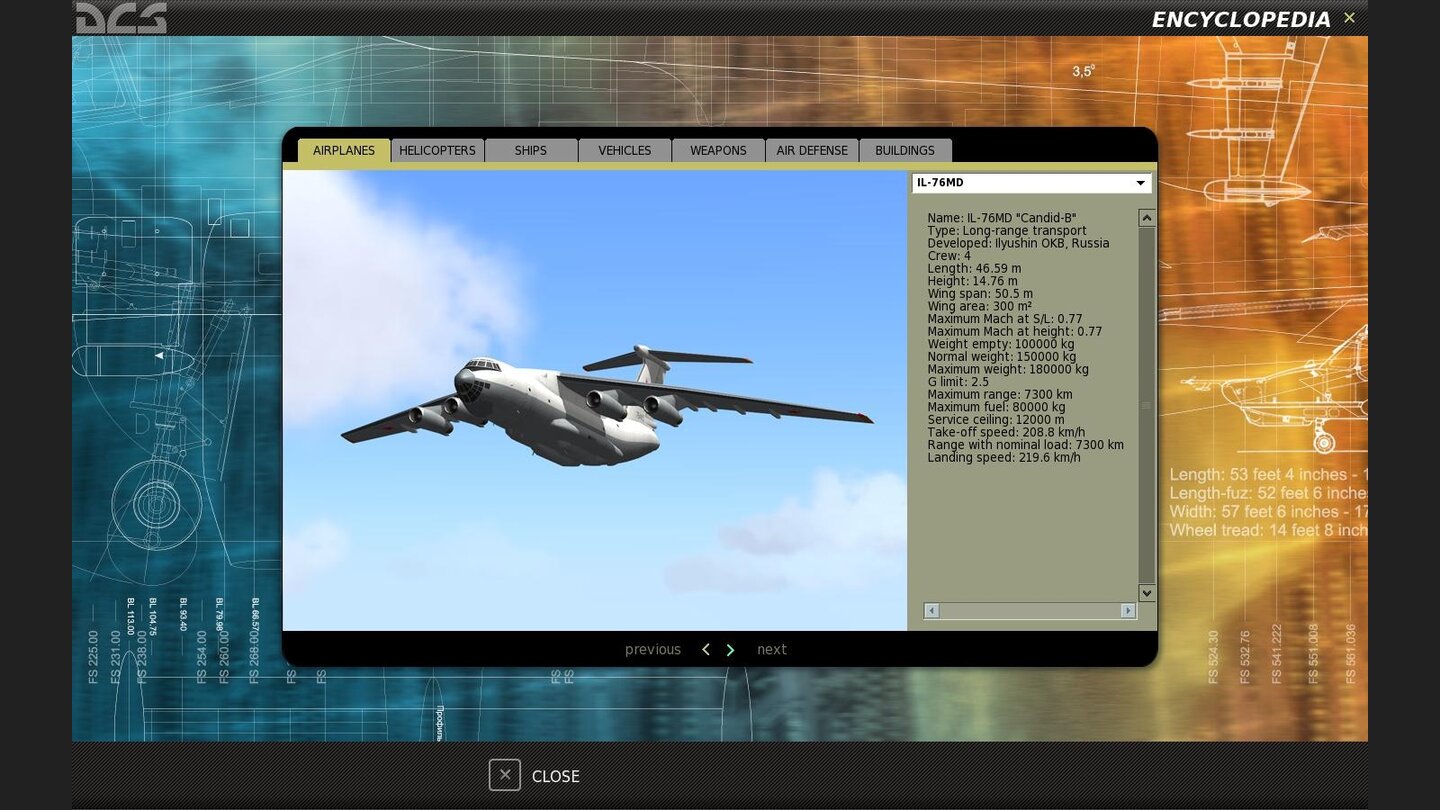1440x810 pixels.
Task: Click the 'Crew: 4' line
Action: 949,256
